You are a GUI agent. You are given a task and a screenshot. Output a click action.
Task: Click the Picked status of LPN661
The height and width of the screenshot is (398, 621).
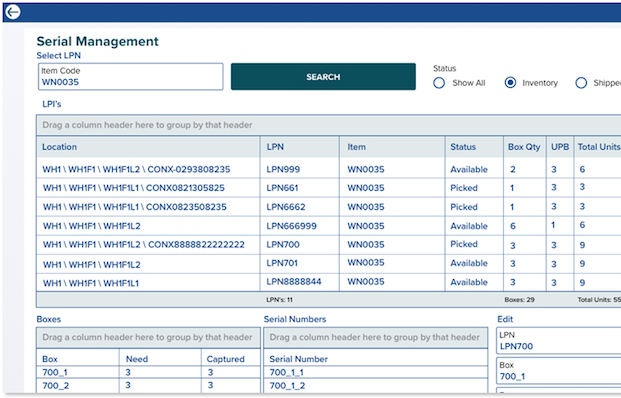pos(464,188)
